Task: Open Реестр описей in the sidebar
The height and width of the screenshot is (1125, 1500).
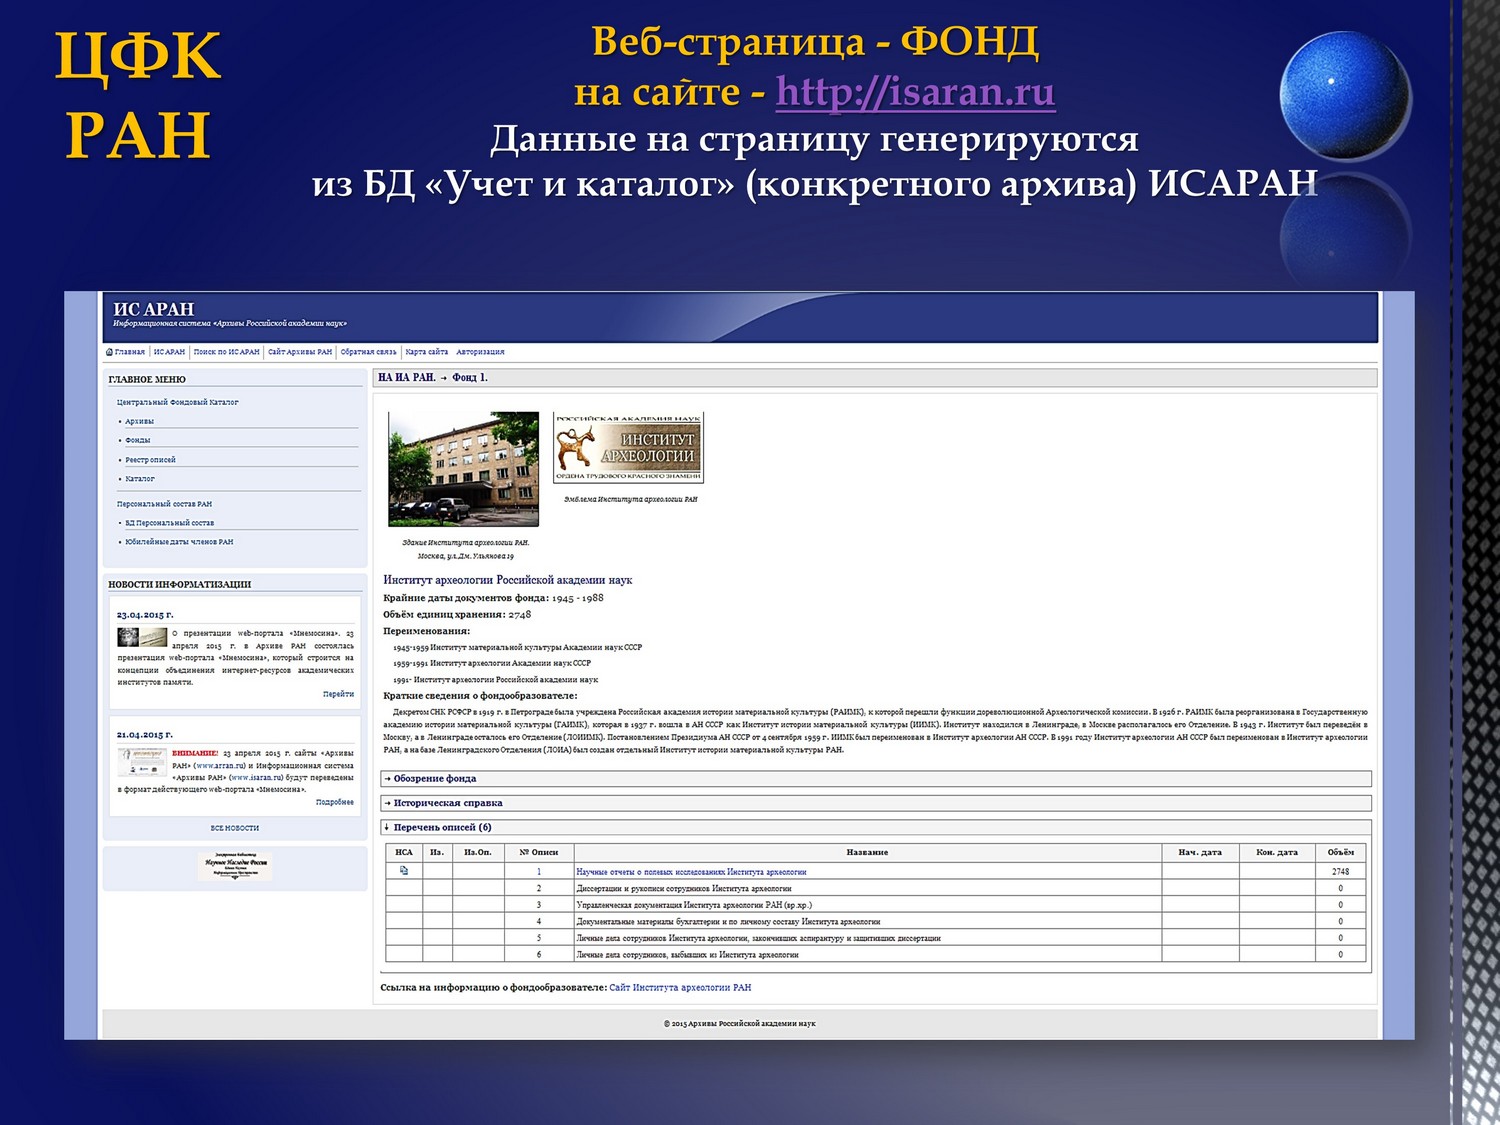Action: [x=150, y=460]
